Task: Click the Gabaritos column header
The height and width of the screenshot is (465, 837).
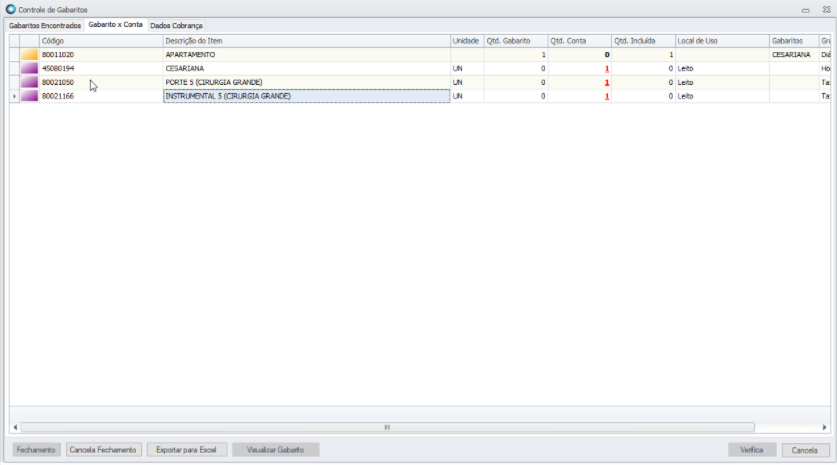Action: pyautogui.click(x=794, y=41)
